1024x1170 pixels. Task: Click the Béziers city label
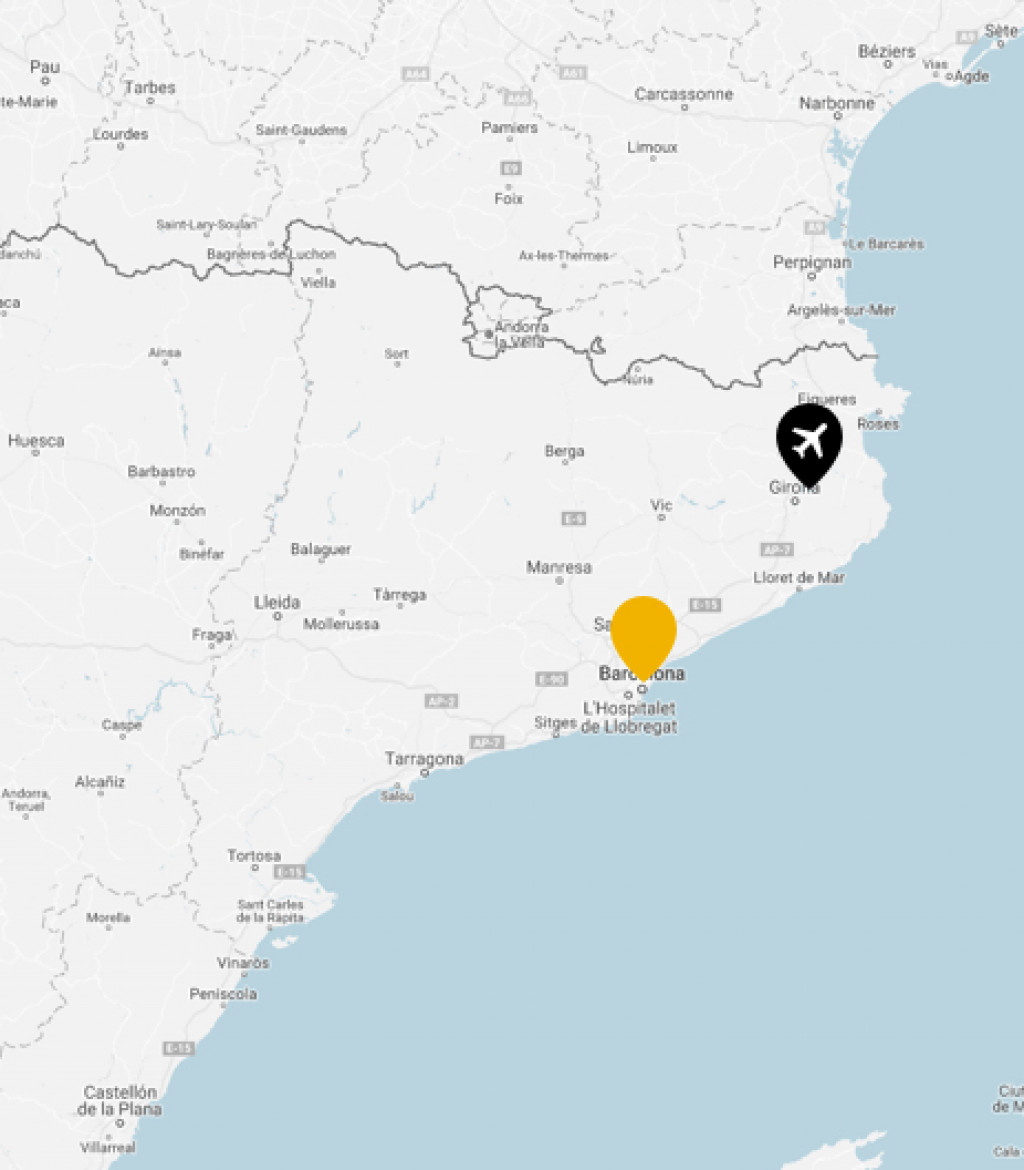(x=887, y=51)
